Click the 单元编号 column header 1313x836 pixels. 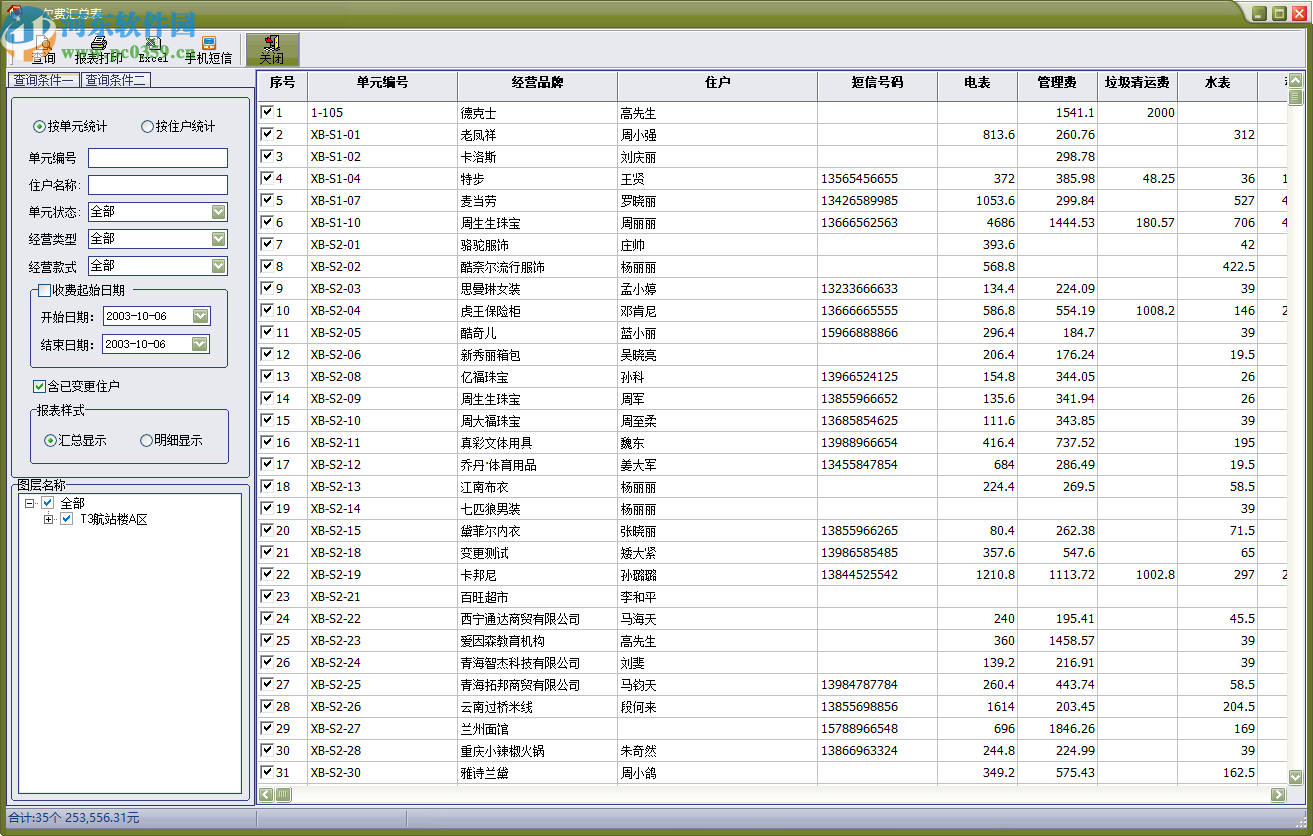click(383, 85)
